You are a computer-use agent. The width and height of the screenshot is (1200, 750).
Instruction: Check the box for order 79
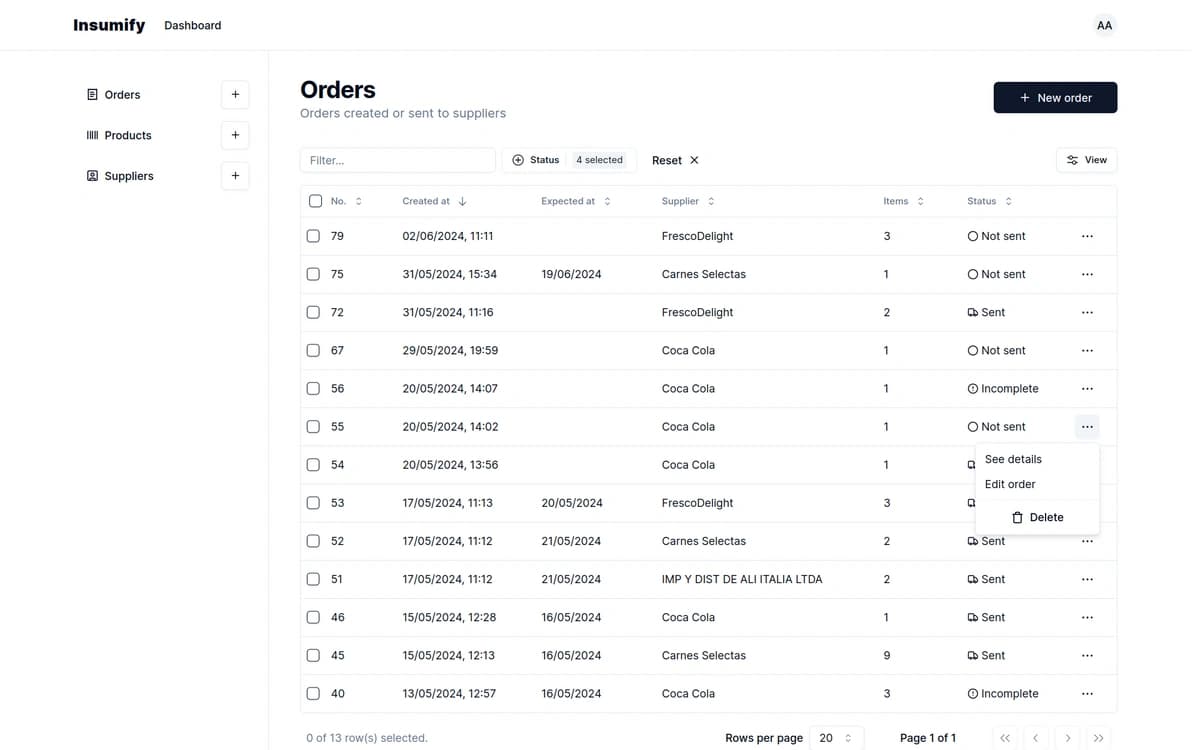(x=313, y=236)
